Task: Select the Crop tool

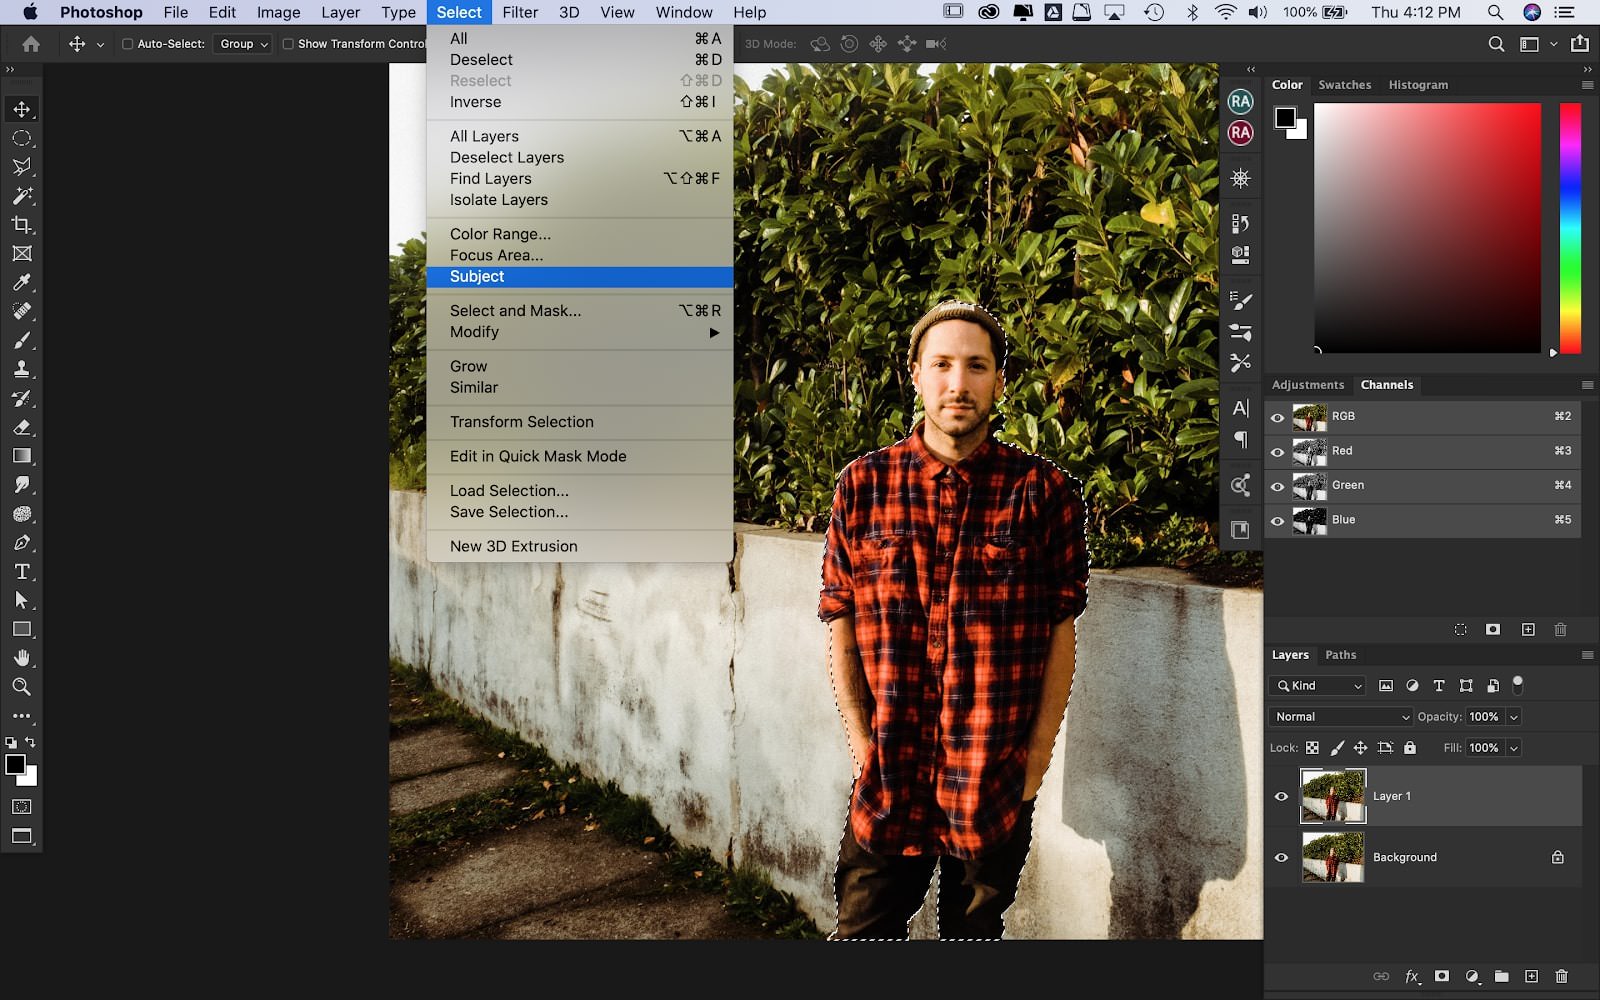Action: 22,225
